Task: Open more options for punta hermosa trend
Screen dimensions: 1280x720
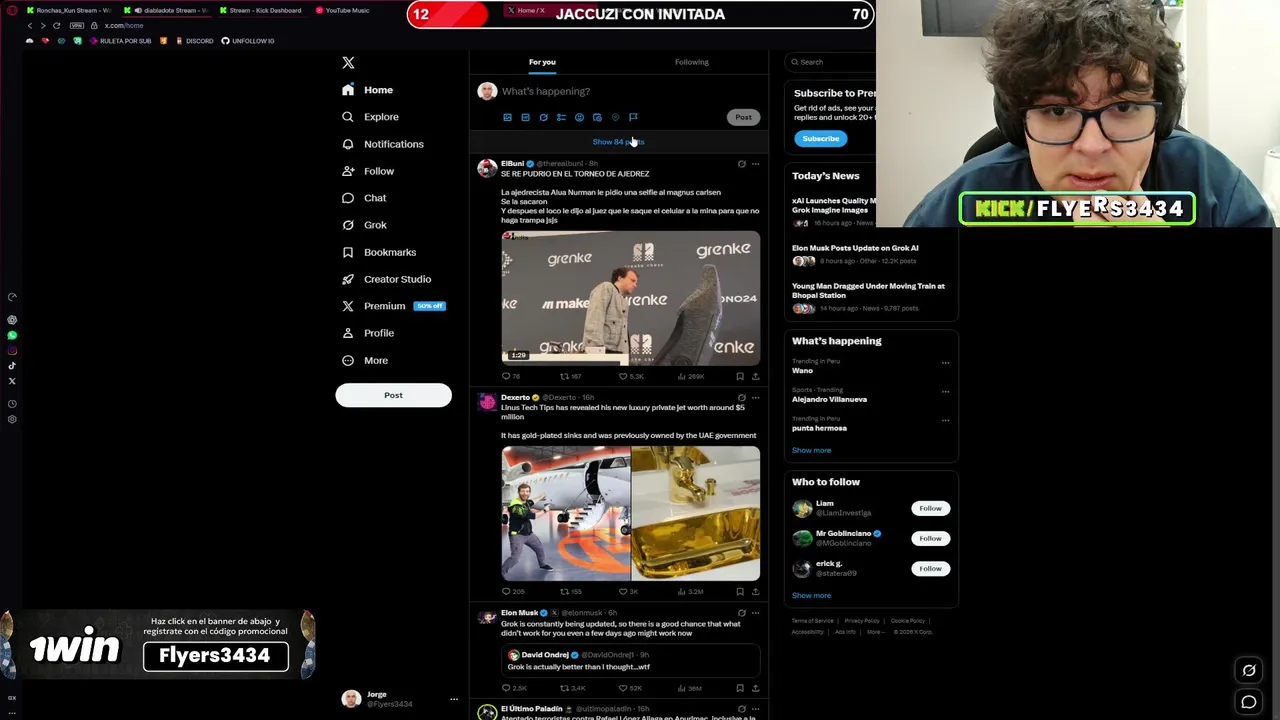Action: (x=945, y=420)
